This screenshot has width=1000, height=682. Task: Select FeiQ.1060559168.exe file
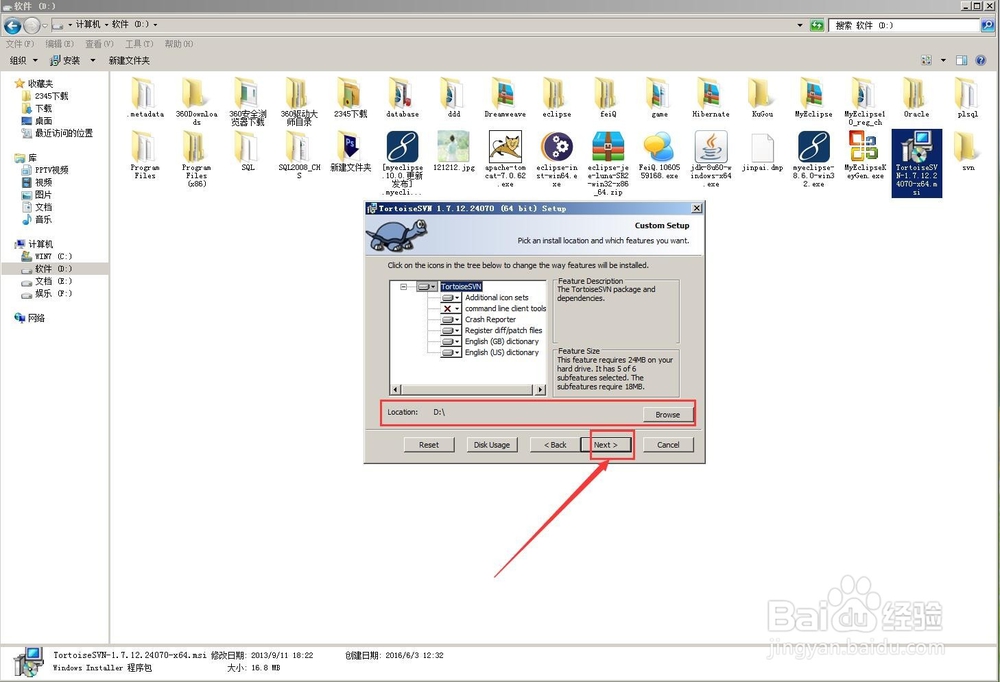pyautogui.click(x=659, y=155)
